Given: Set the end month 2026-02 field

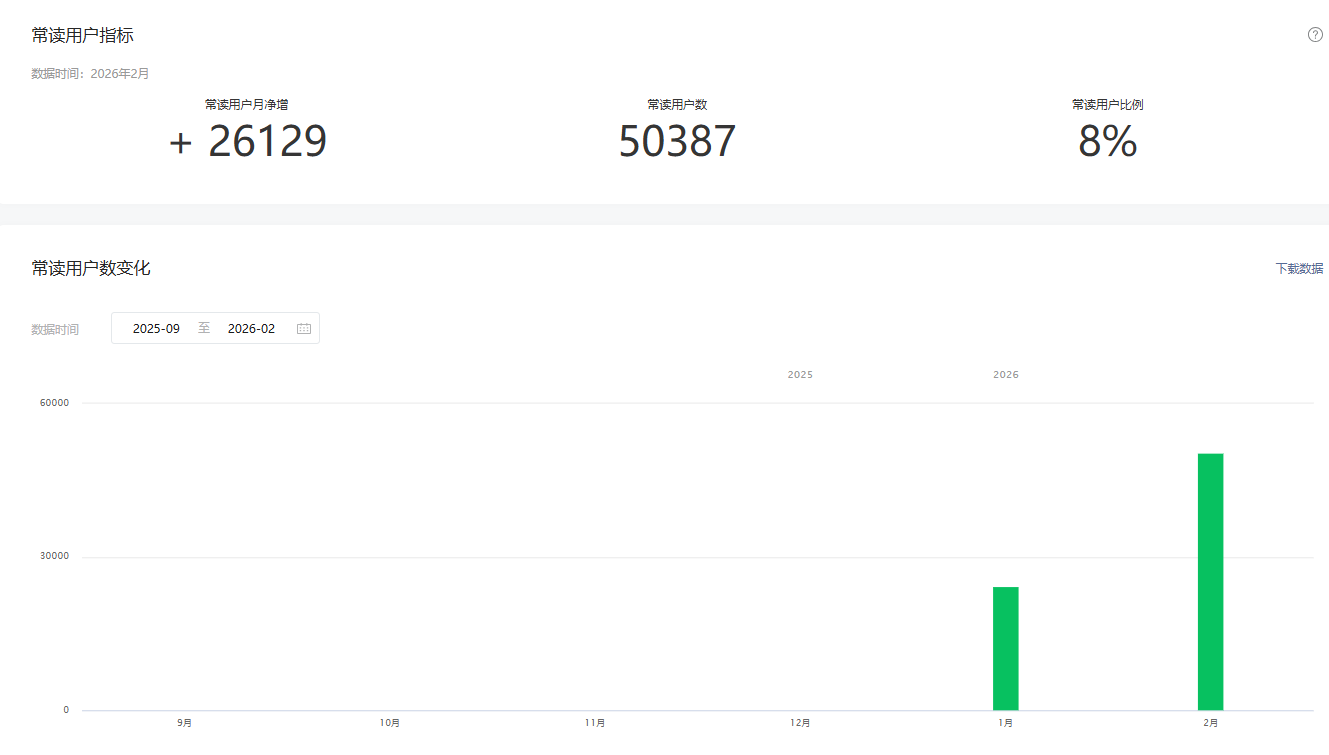Looking at the screenshot, I should coord(251,328).
